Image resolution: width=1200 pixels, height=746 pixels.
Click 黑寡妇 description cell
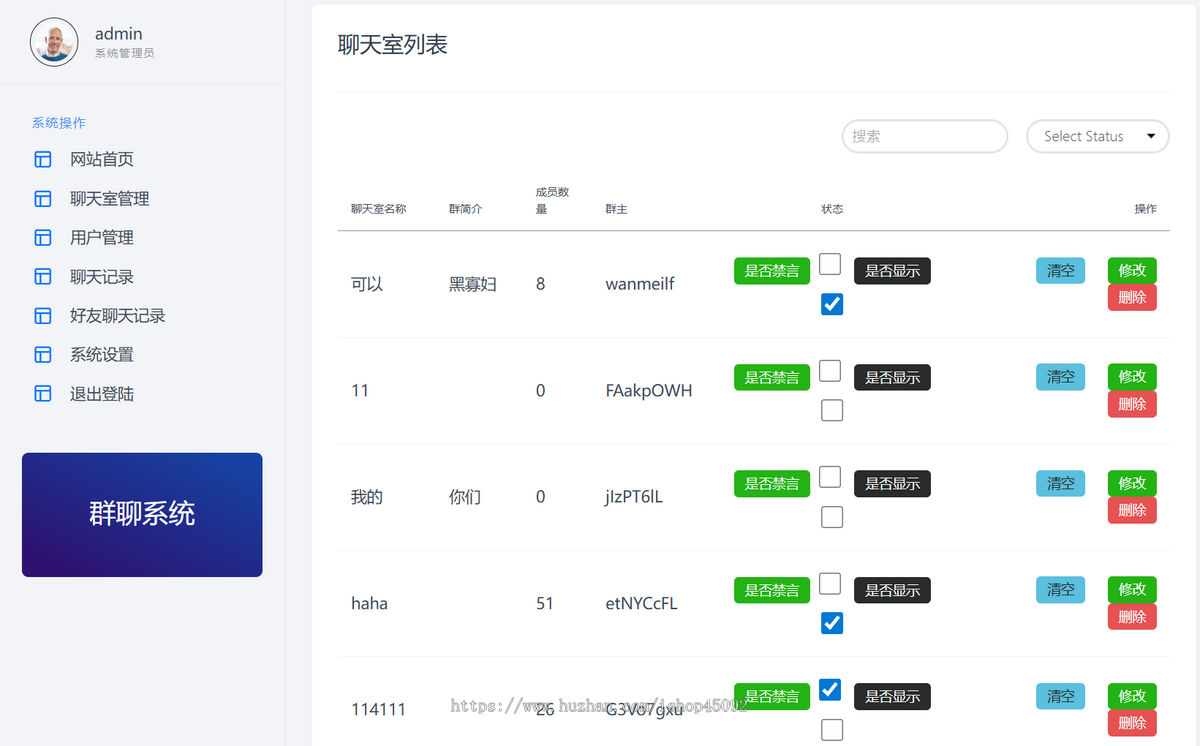click(472, 284)
